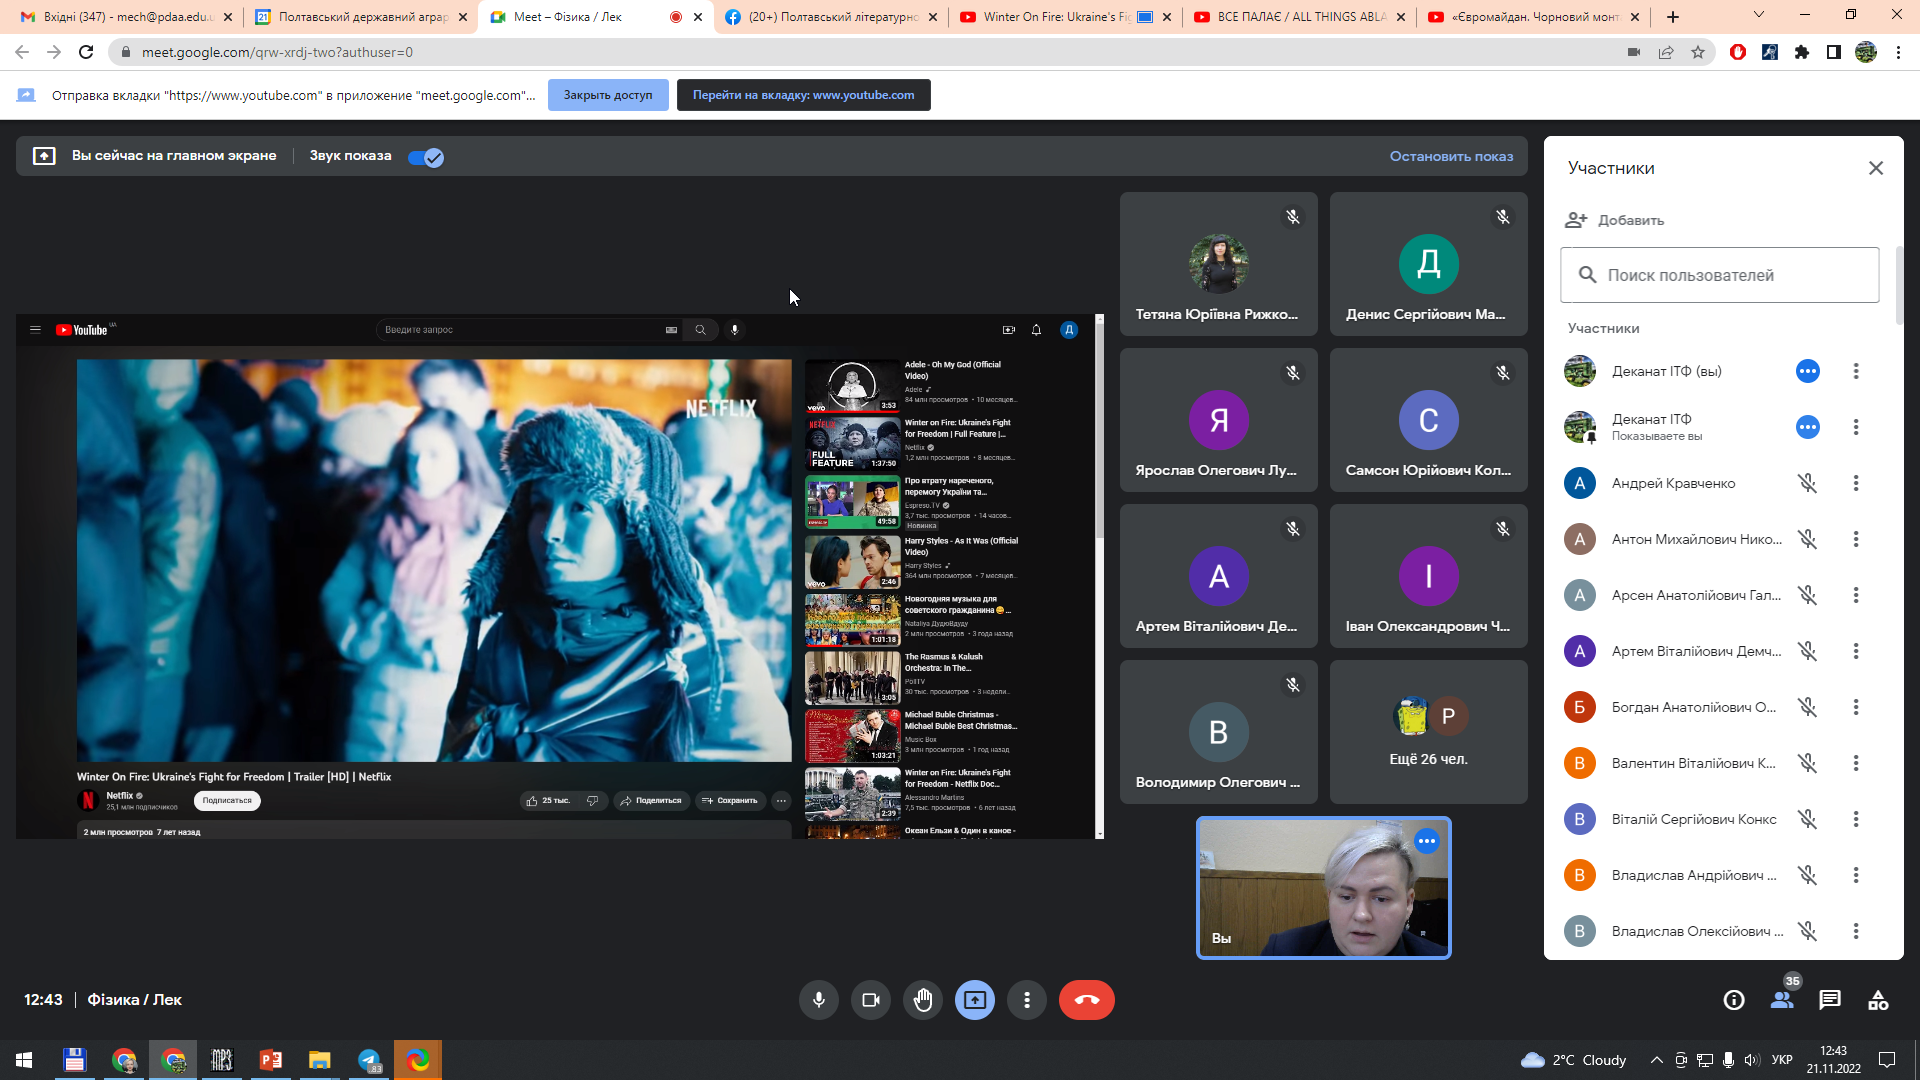This screenshot has width=1920, height=1080.
Task: Mute Арсен Анатолійович in participants list
Action: 1807,595
